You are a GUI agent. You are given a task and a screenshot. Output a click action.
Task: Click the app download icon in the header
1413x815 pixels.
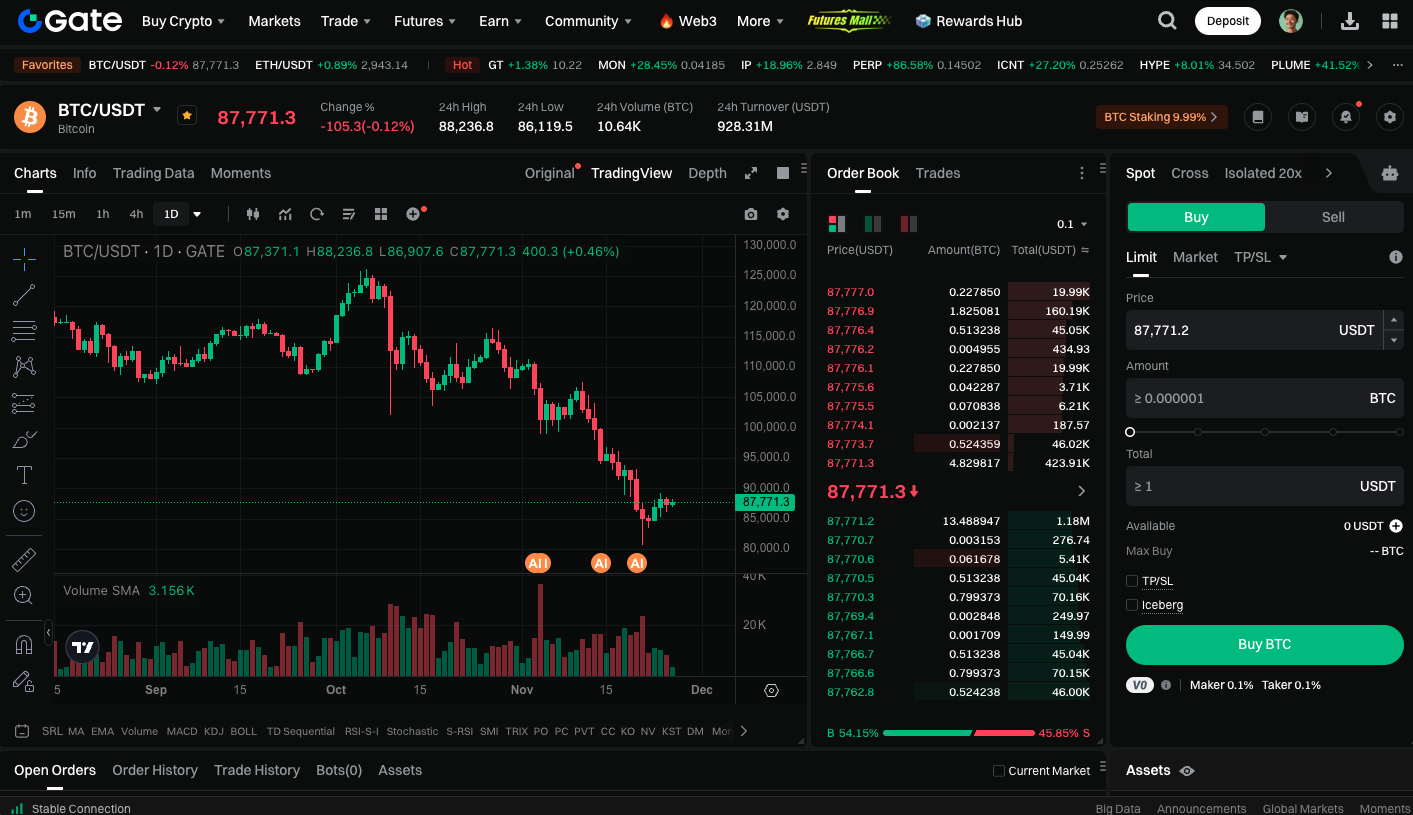pyautogui.click(x=1349, y=21)
